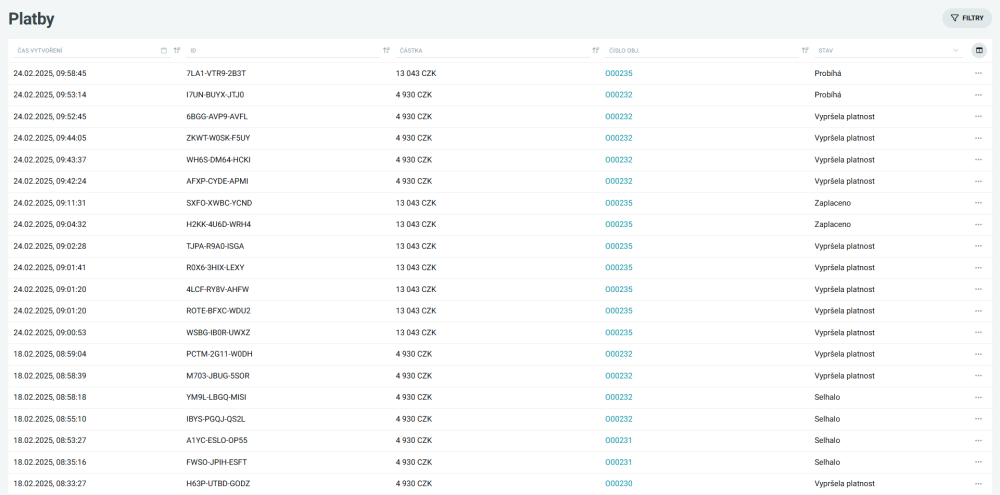Click Probíhá status for 7LA1-VTR9-2B3T
The width and height of the screenshot is (1000, 495).
coord(828,73)
